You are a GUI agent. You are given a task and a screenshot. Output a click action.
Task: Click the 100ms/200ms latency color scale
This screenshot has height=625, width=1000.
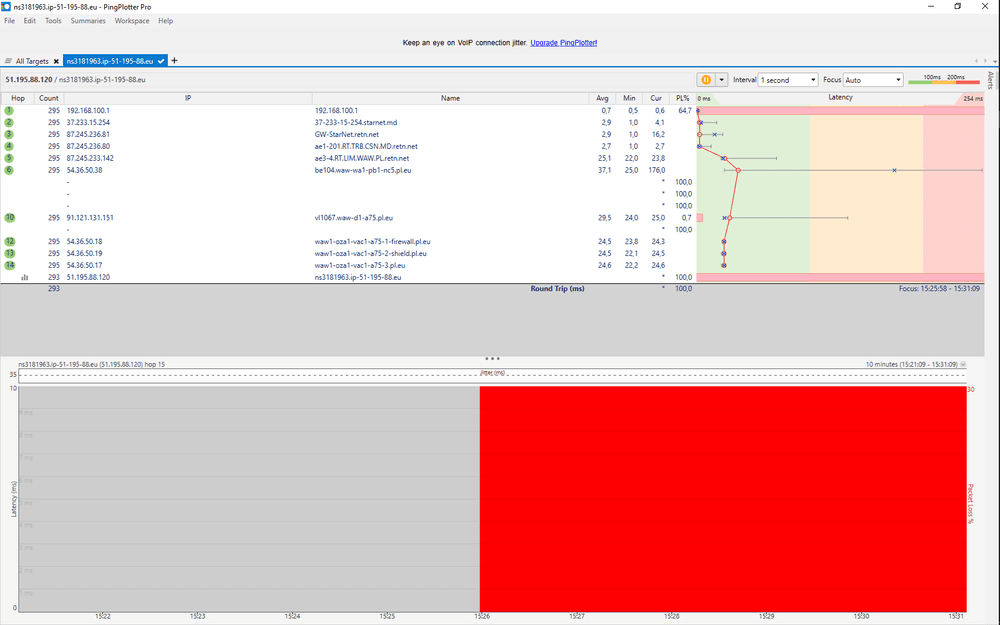(945, 80)
